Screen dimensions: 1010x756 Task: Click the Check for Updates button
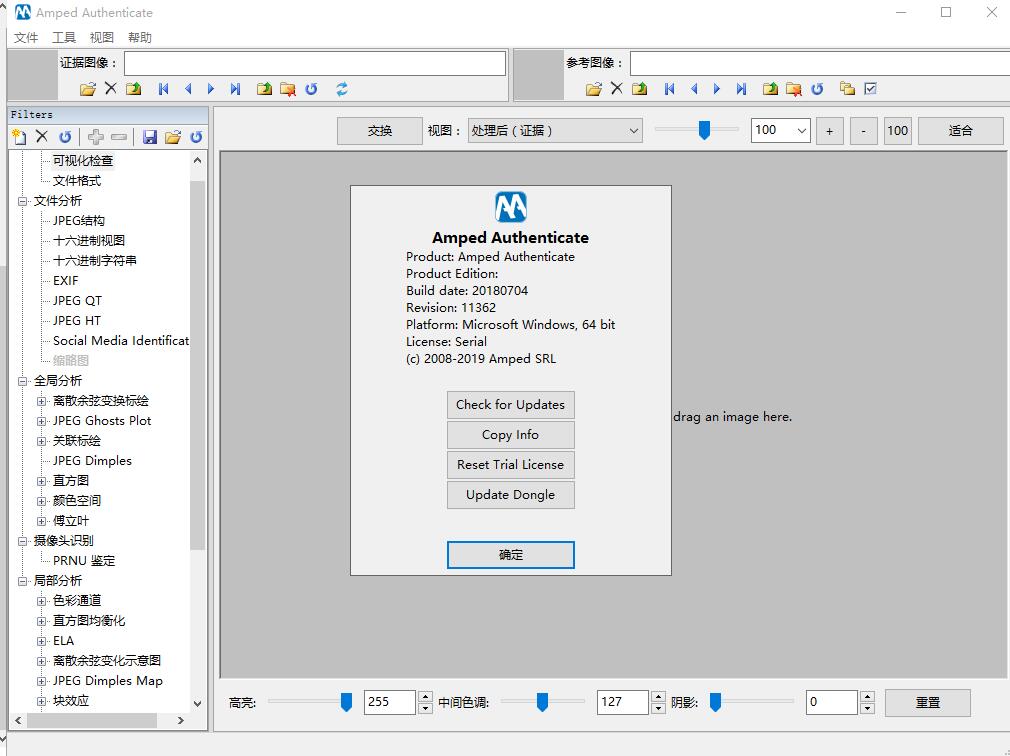point(510,405)
